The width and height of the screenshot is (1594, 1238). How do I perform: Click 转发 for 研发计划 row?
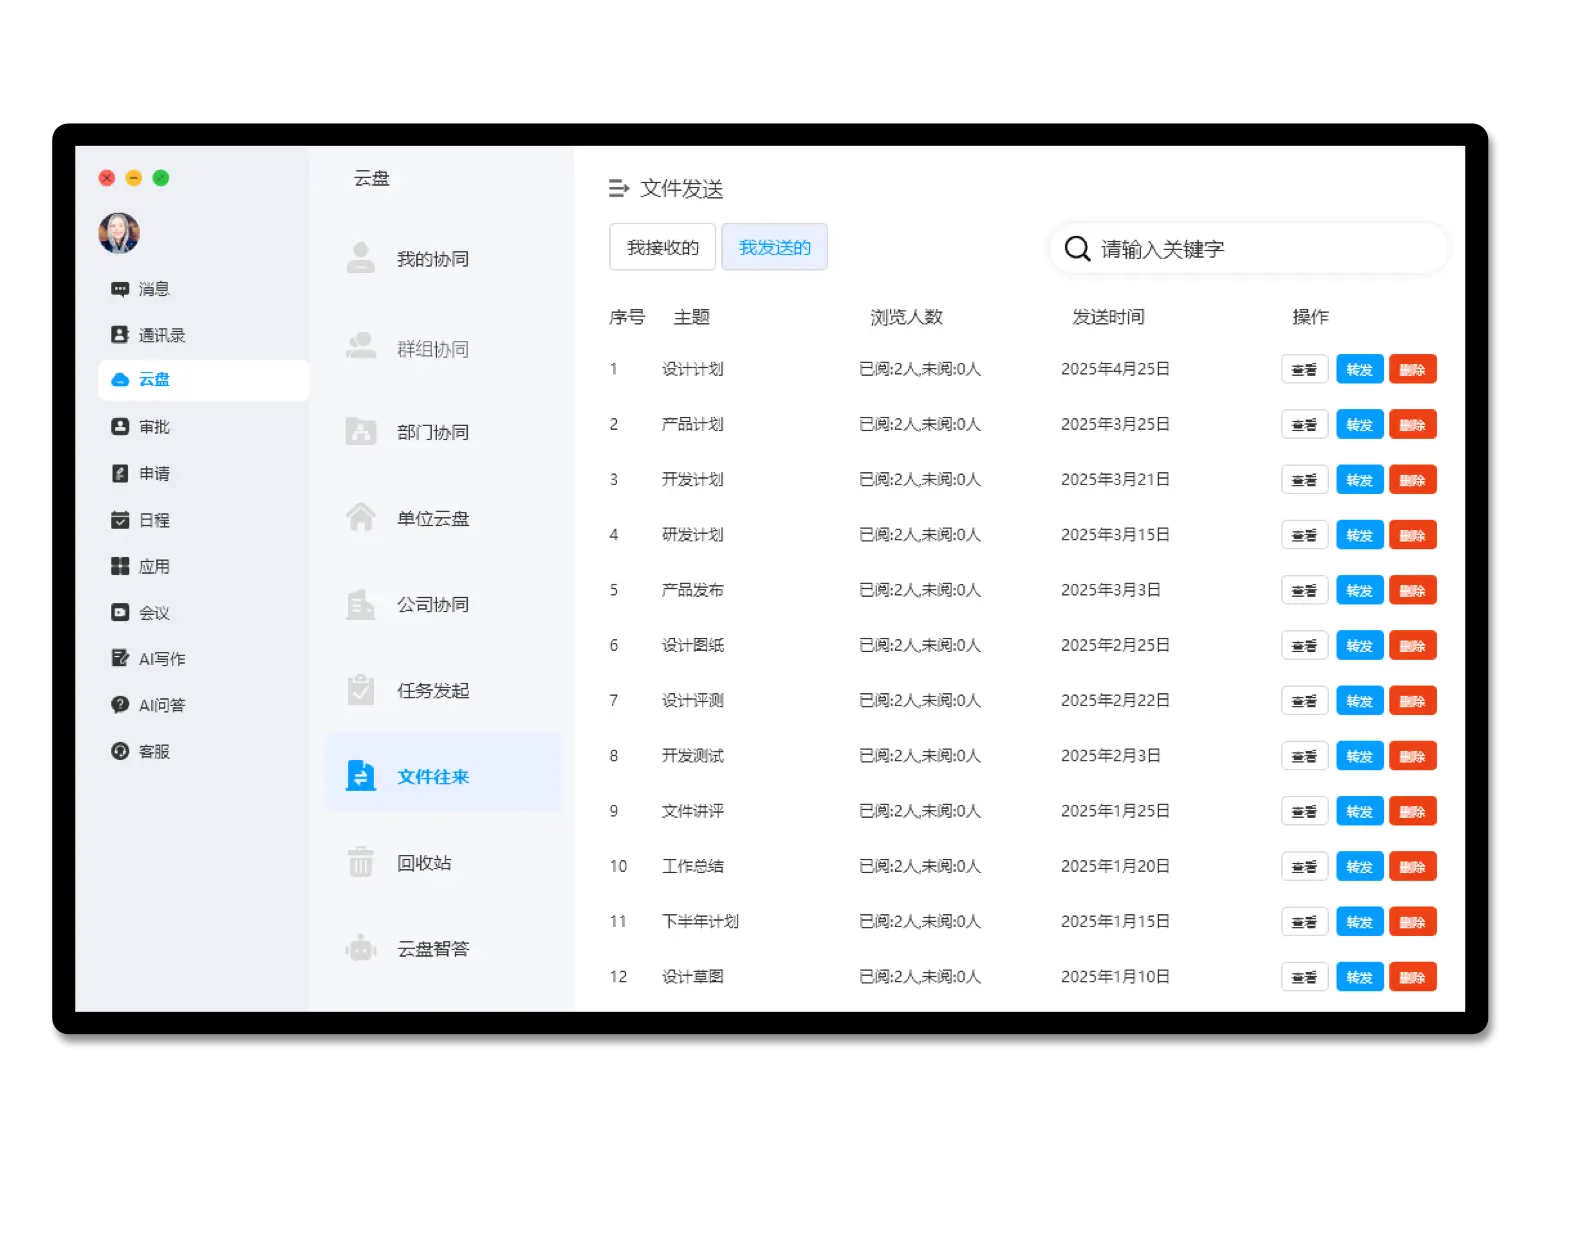point(1359,535)
